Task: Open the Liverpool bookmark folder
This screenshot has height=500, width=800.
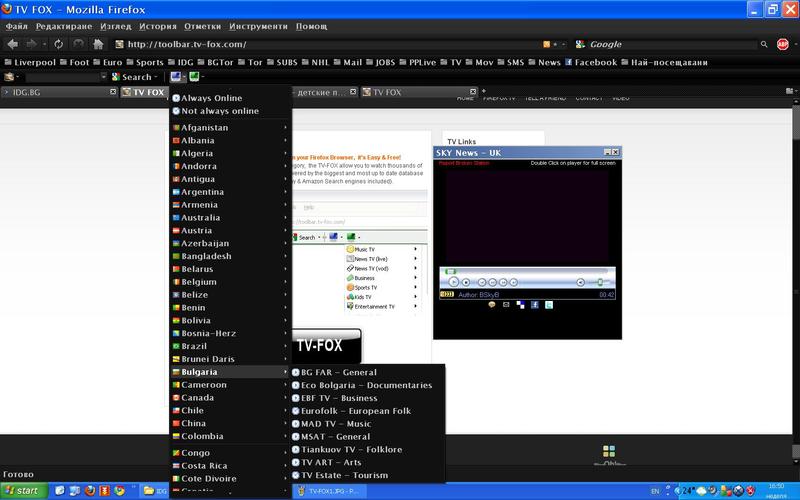Action: pyautogui.click(x=30, y=62)
